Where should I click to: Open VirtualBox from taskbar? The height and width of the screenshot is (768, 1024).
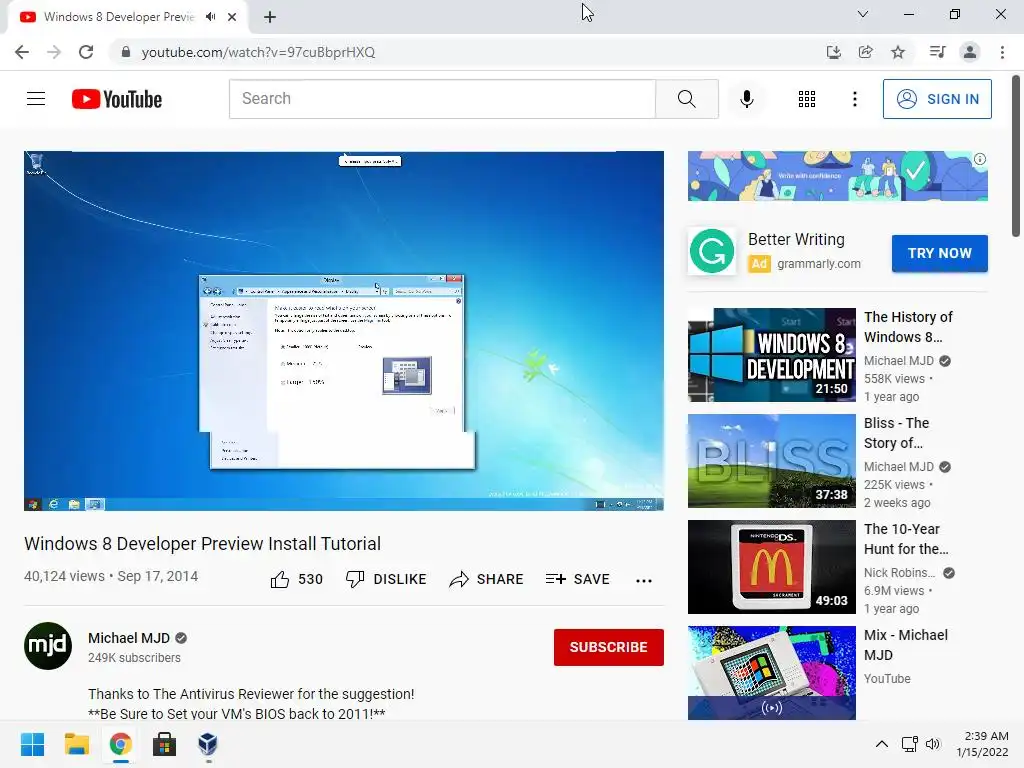tap(208, 744)
